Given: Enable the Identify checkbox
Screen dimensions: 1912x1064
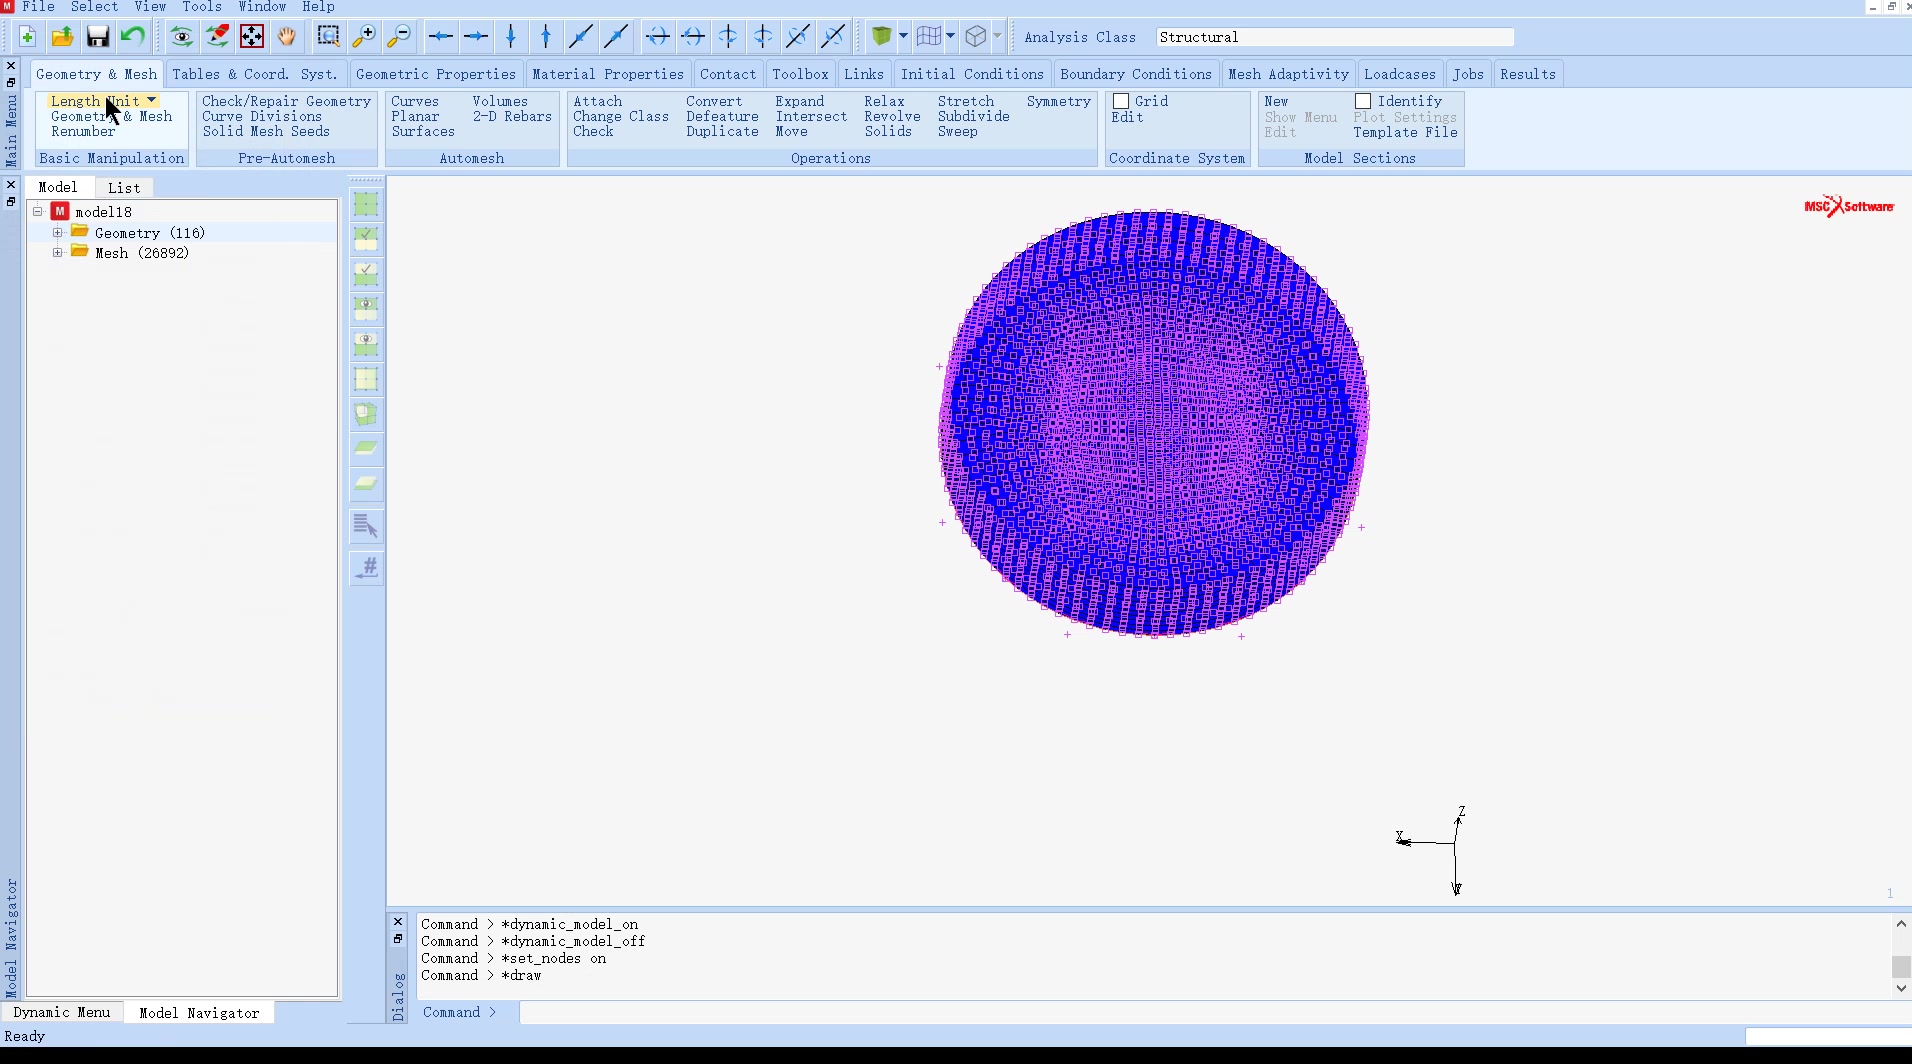Looking at the screenshot, I should pyautogui.click(x=1363, y=101).
